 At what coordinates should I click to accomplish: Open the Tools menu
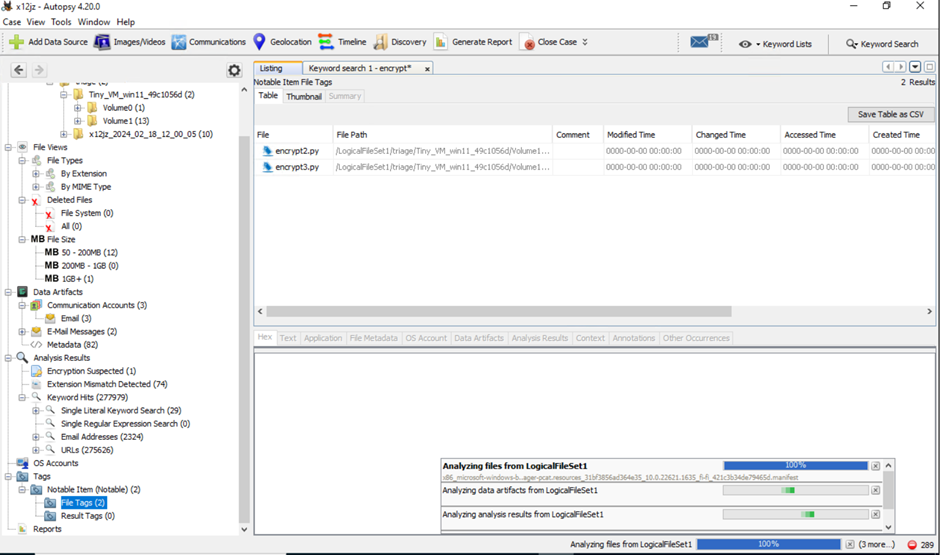tap(61, 22)
